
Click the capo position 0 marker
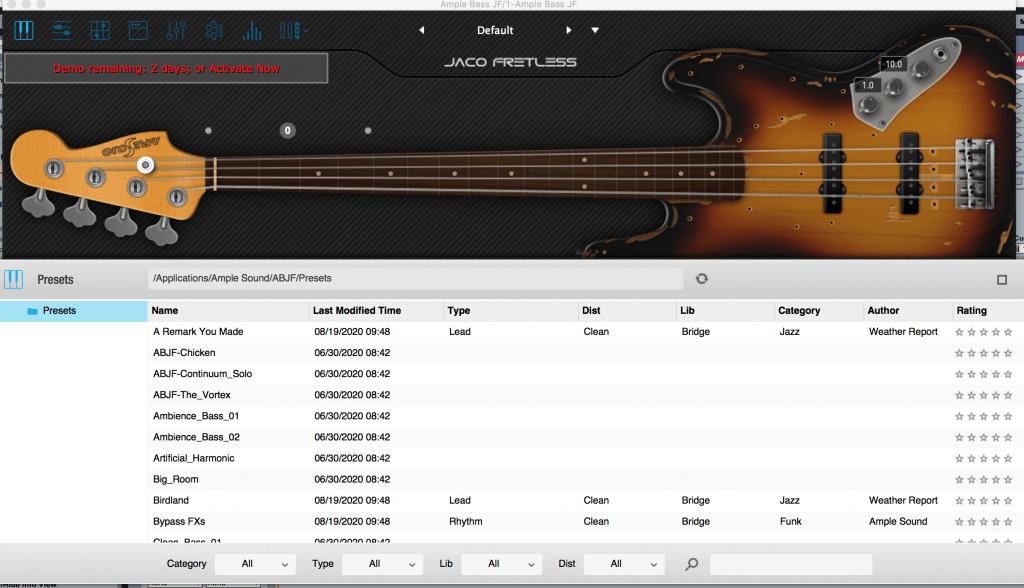coord(287,130)
